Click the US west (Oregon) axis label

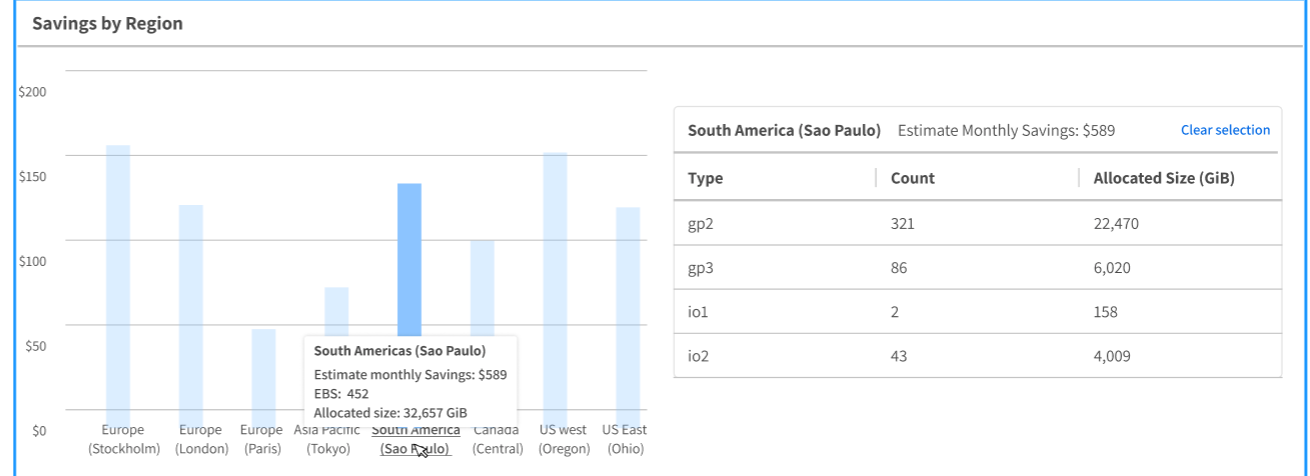(564, 439)
